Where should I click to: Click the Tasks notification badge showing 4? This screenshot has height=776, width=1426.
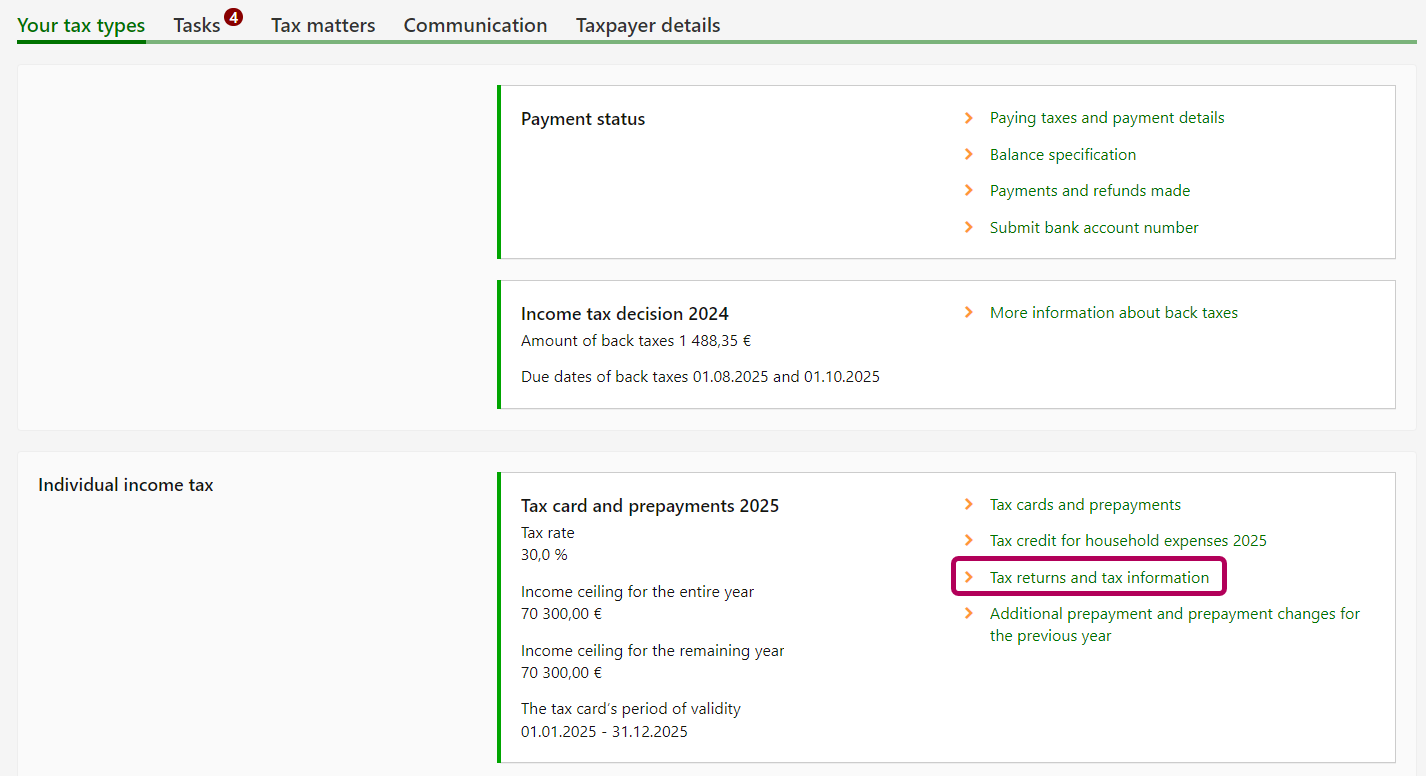[x=233, y=17]
